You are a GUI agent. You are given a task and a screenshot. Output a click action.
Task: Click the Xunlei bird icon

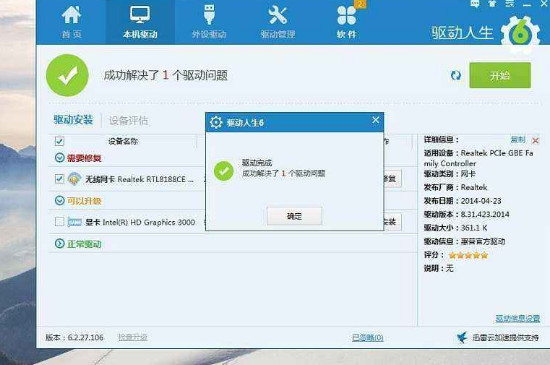(x=462, y=337)
